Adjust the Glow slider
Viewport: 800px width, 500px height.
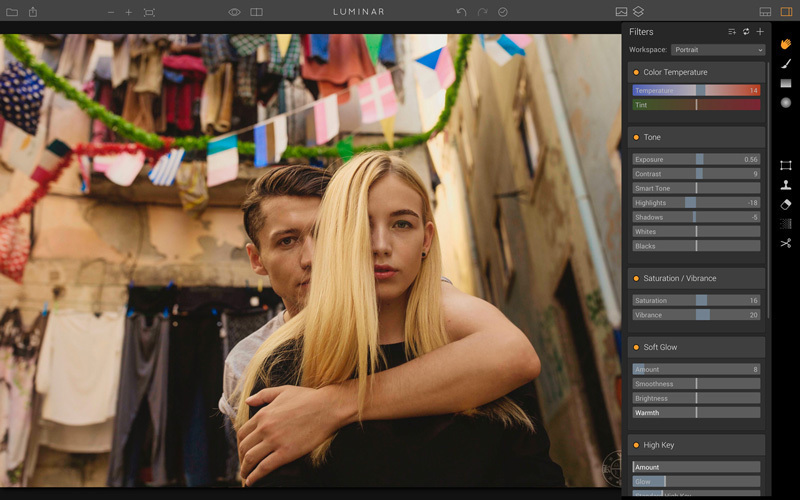696,482
